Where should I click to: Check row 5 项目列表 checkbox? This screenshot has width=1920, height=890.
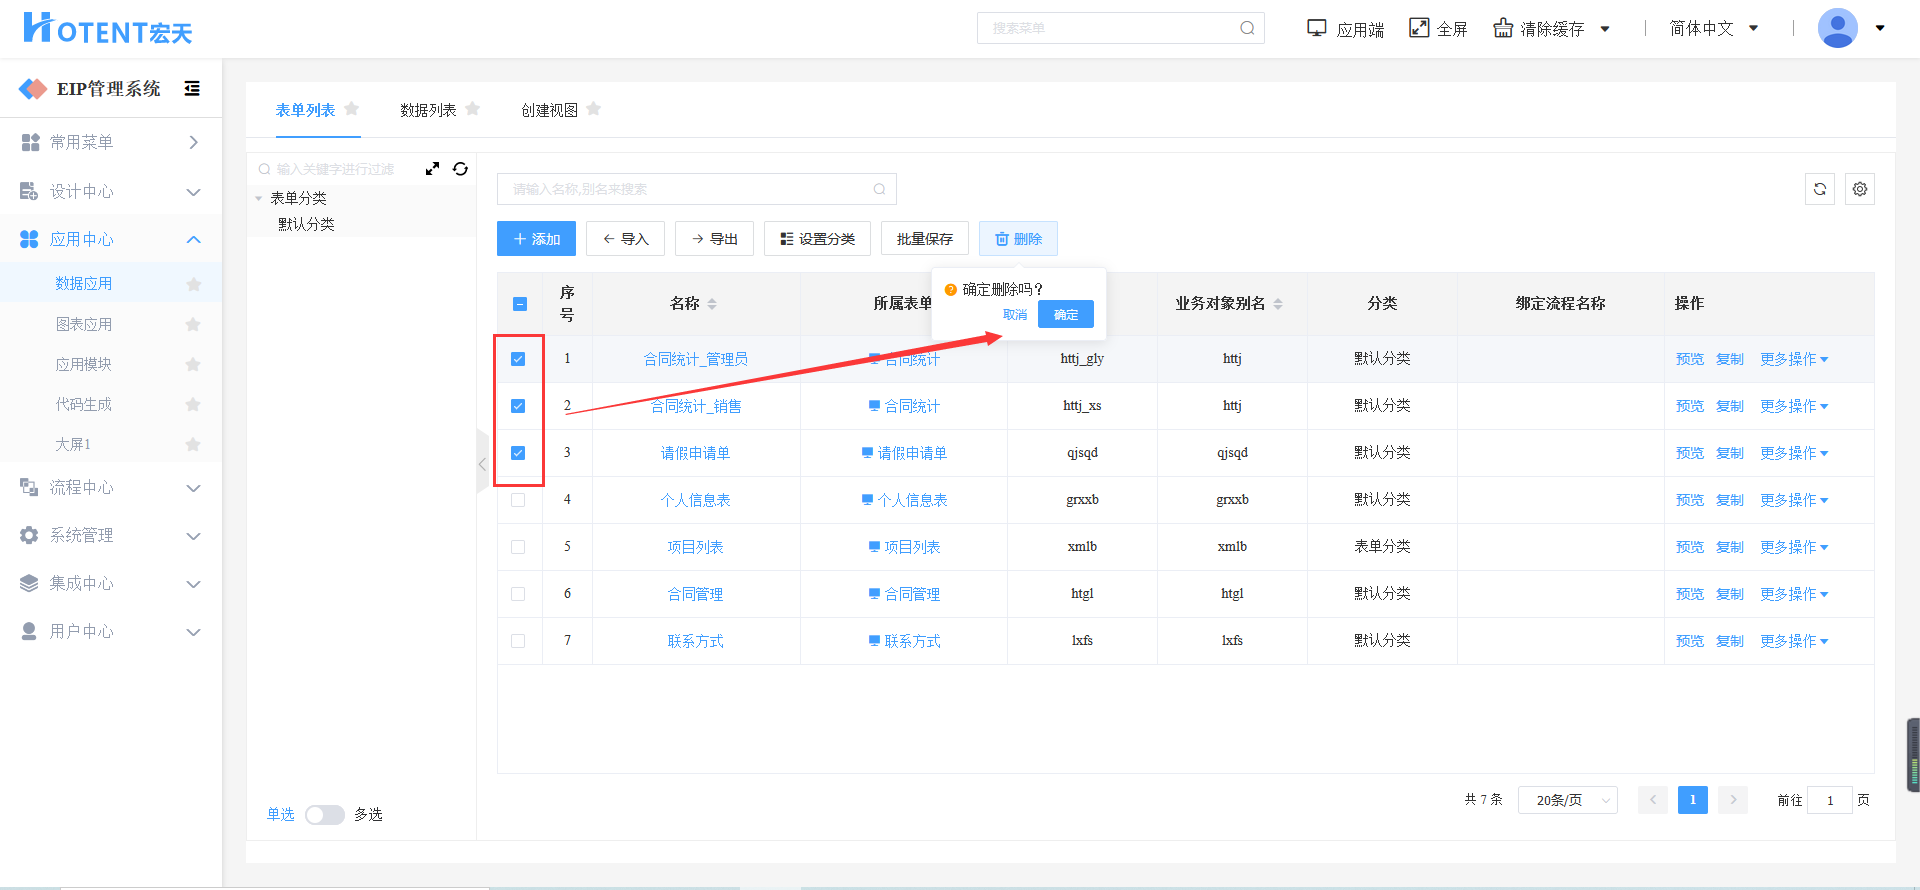(x=518, y=547)
